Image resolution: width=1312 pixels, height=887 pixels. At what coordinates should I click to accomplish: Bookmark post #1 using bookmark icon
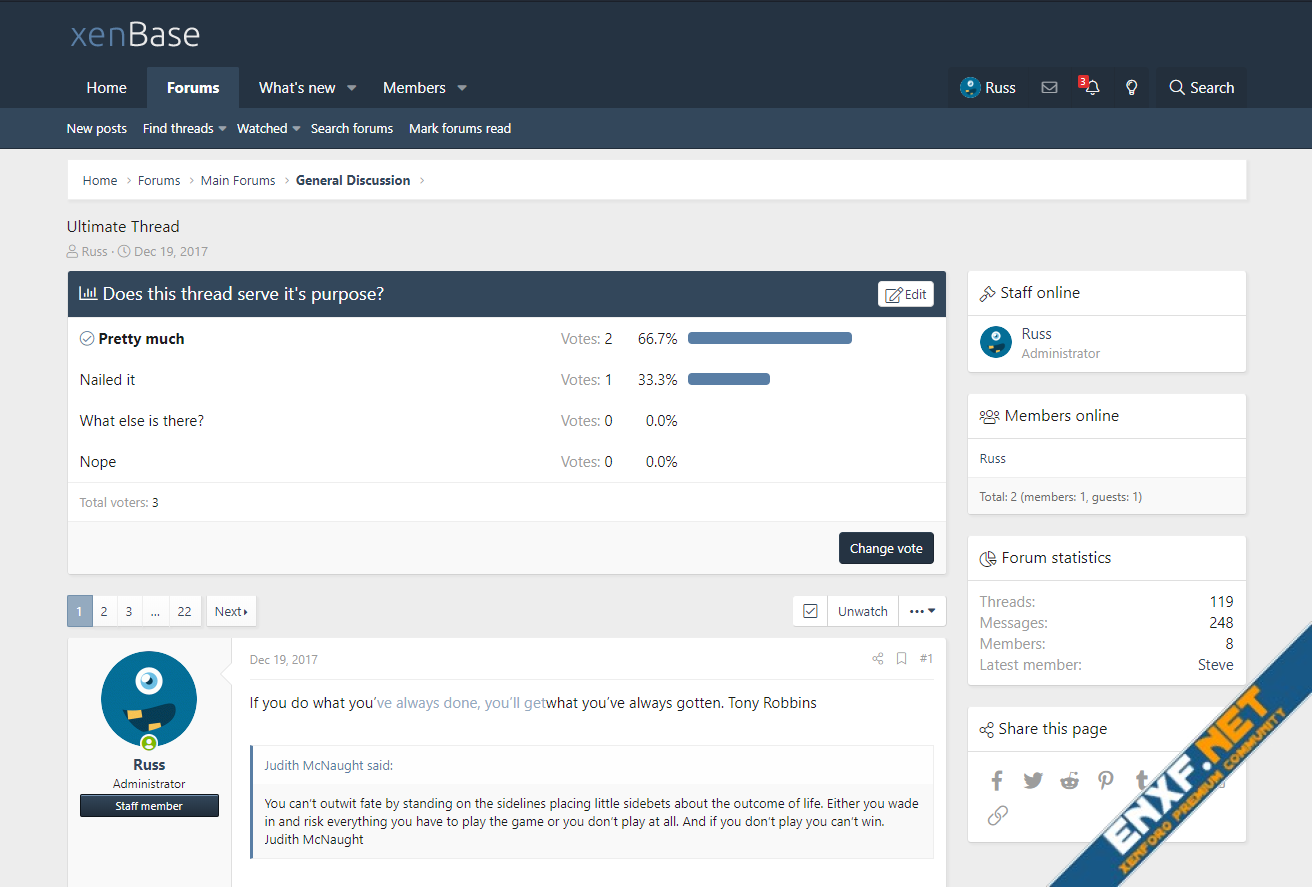(x=901, y=659)
